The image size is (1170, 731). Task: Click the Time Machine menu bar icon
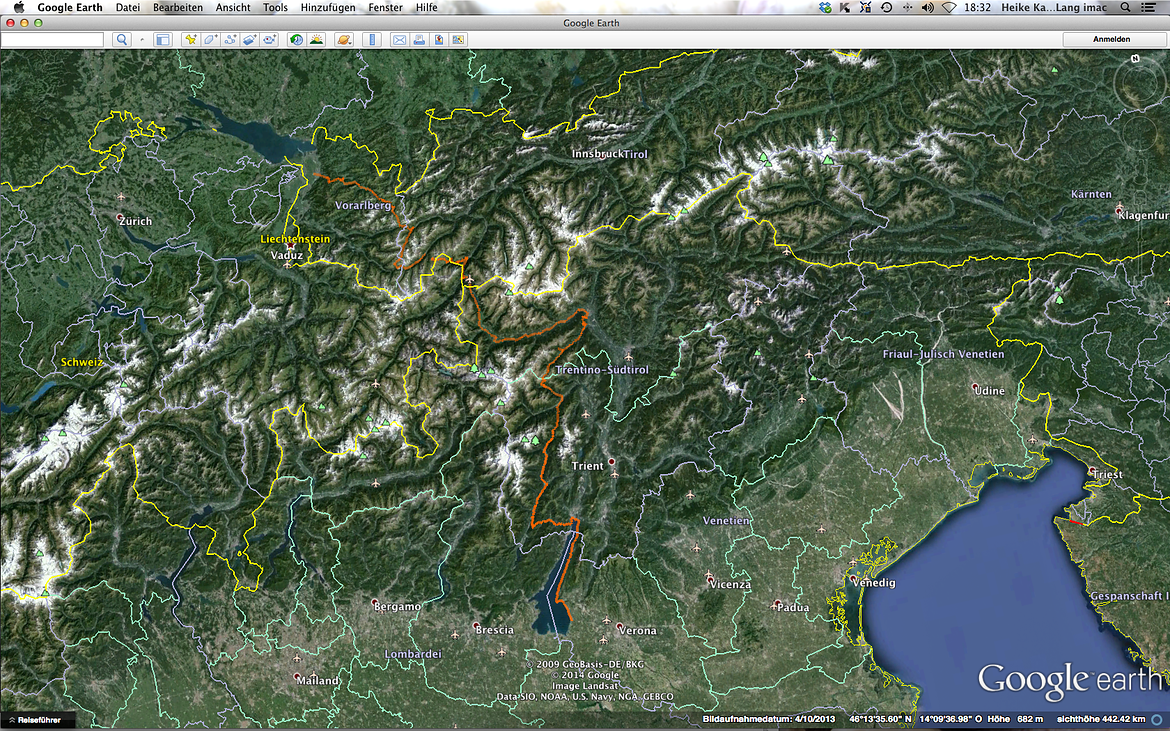[x=886, y=7]
